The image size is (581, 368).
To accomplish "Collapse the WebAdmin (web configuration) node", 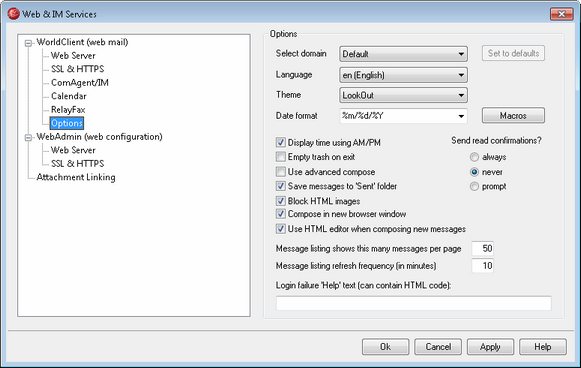I will [28, 138].
